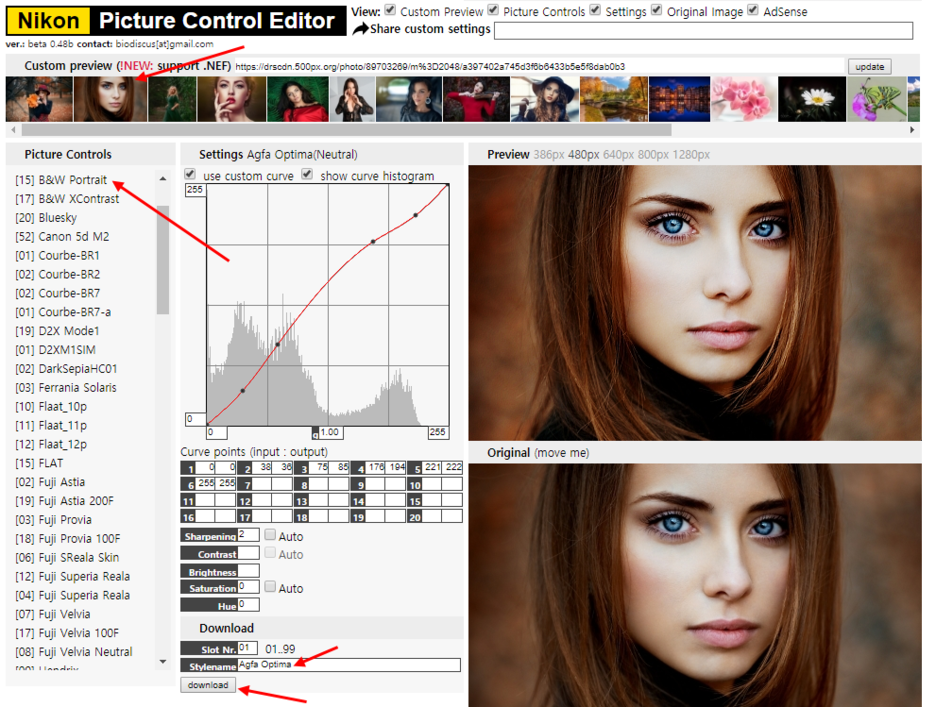The image size is (936, 707).
Task: Click the thumbnail strip horizontal scrollbar
Action: point(346,130)
